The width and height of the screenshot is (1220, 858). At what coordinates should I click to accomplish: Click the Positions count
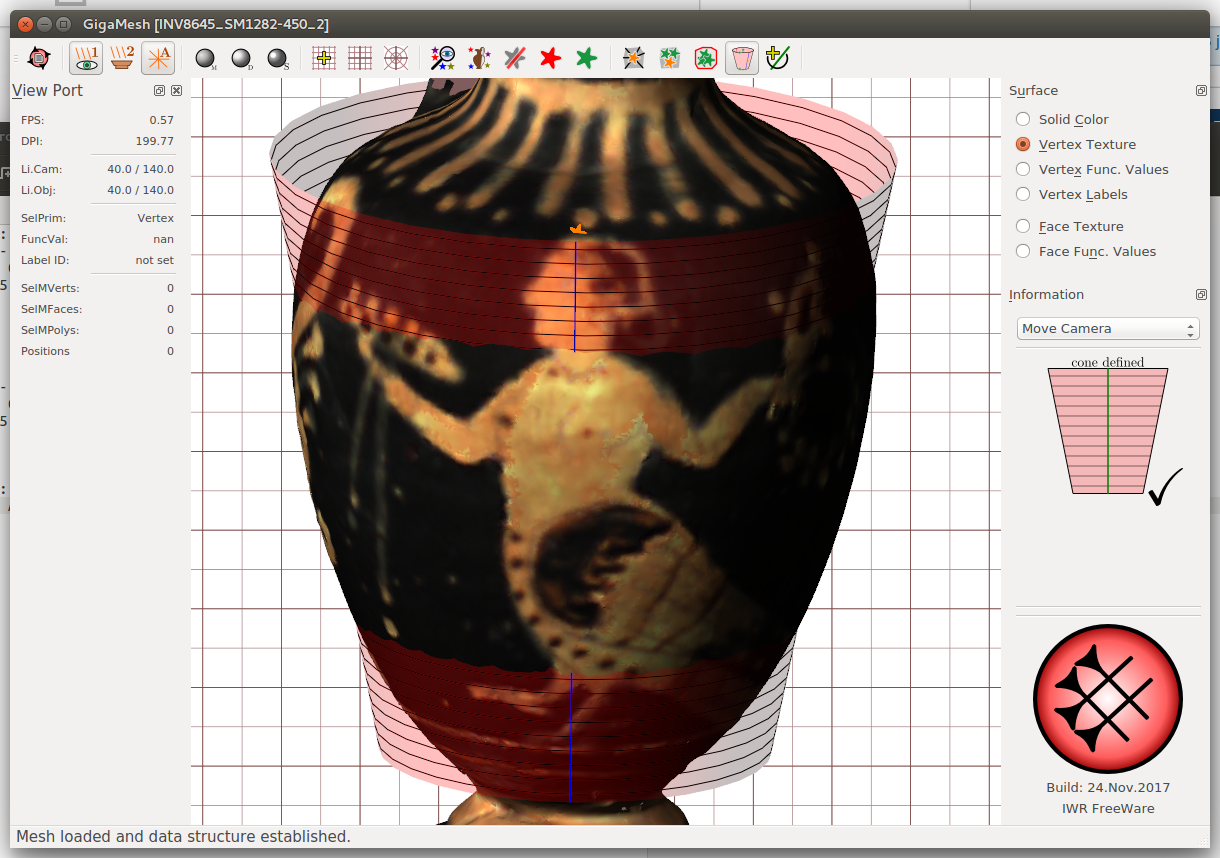[x=170, y=351]
